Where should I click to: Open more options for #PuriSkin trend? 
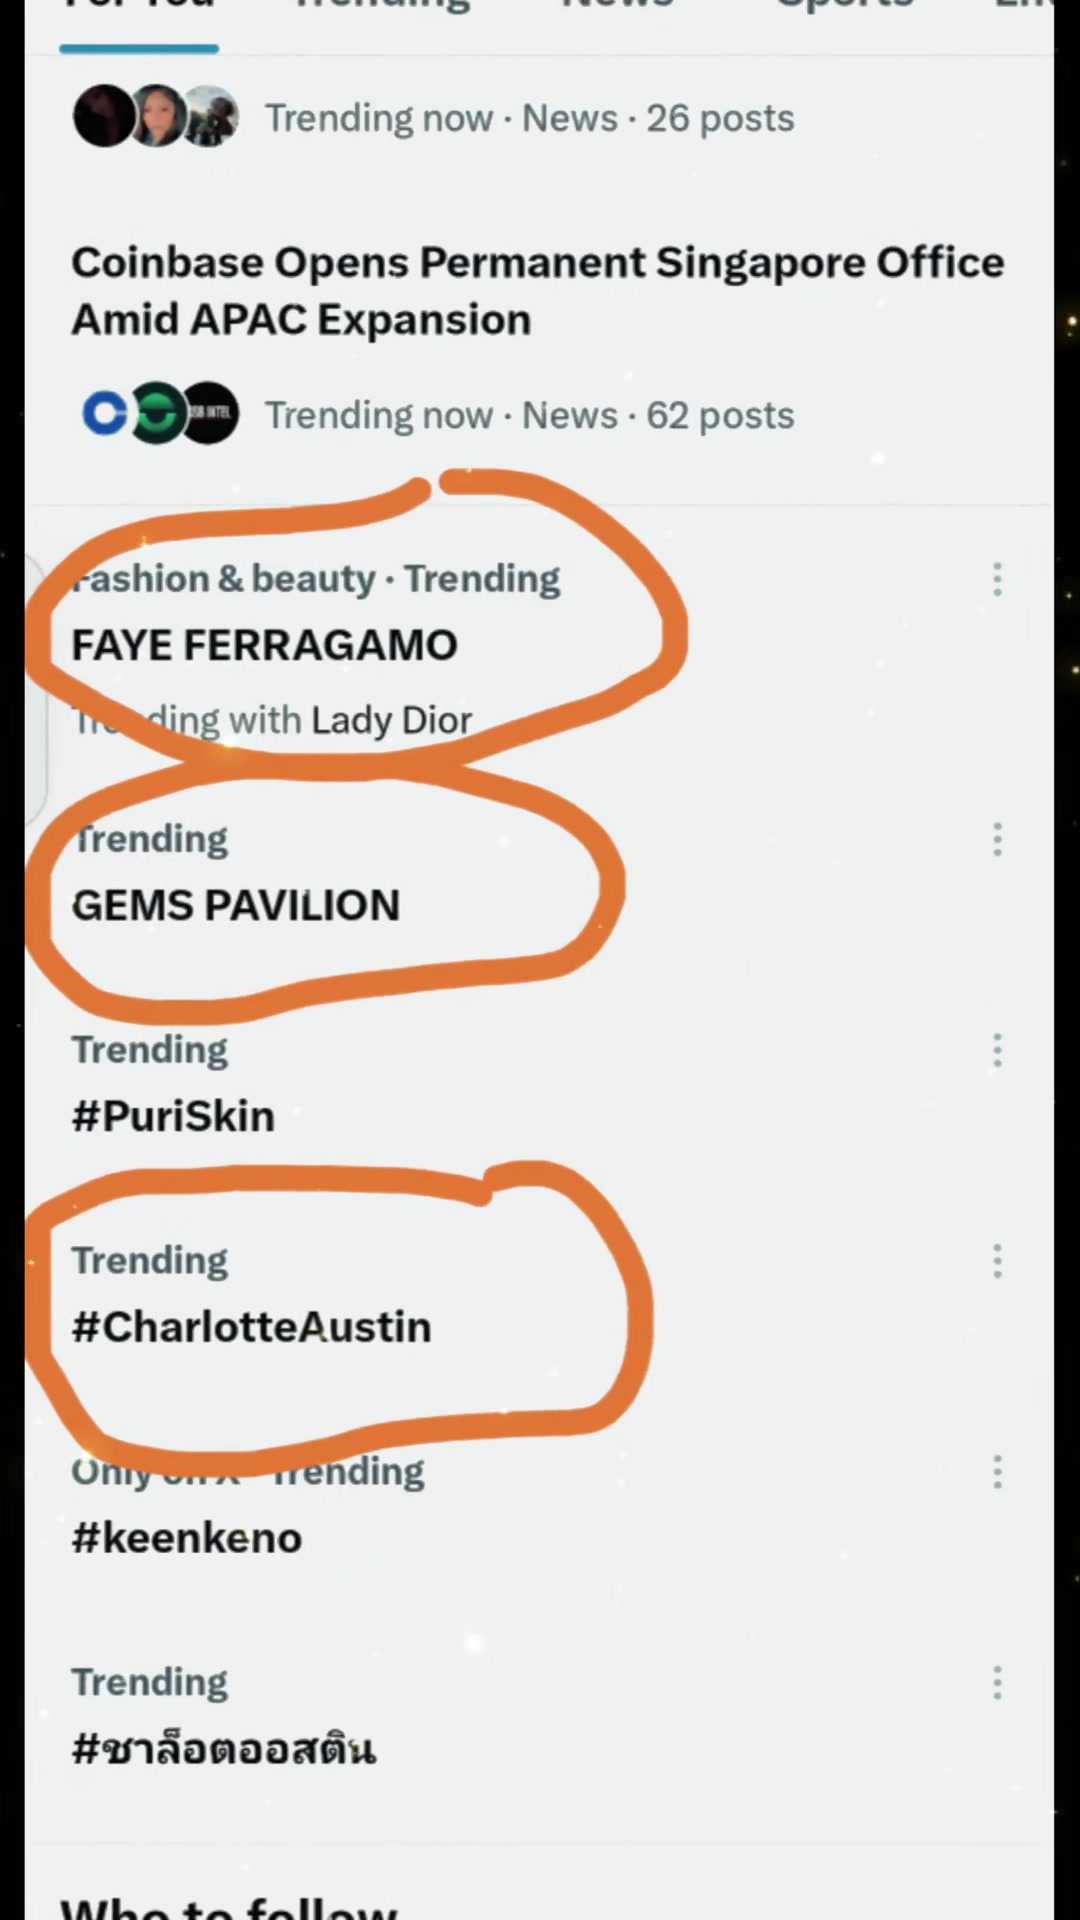point(997,1050)
